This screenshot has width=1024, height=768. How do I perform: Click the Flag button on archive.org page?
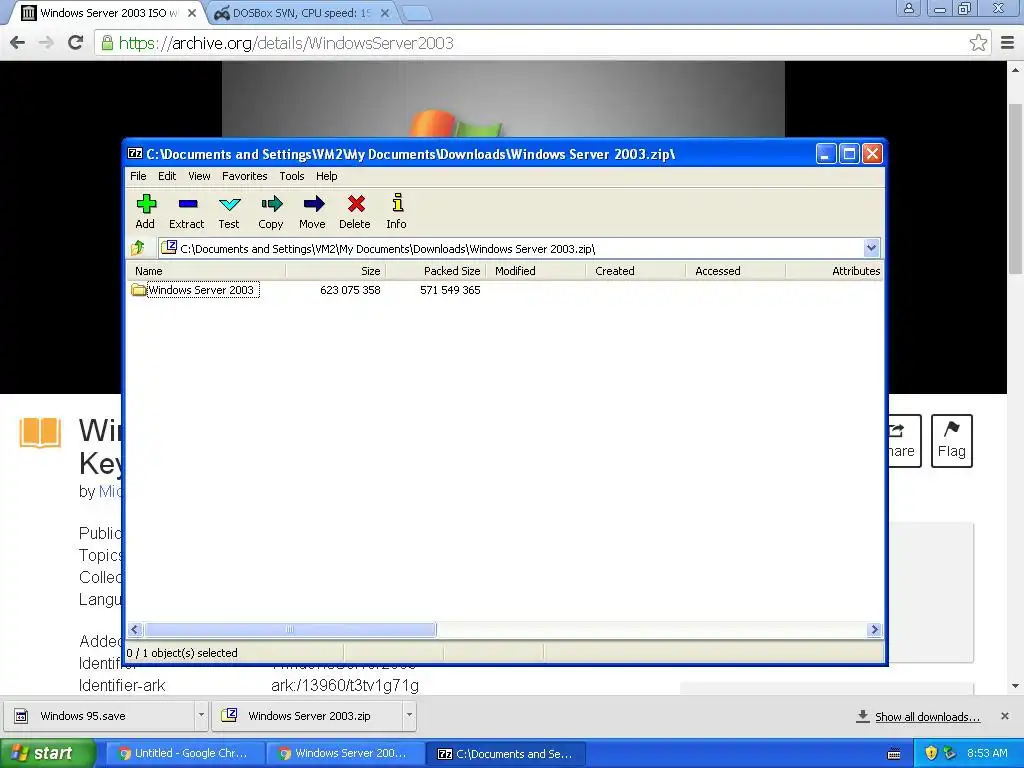tap(952, 441)
